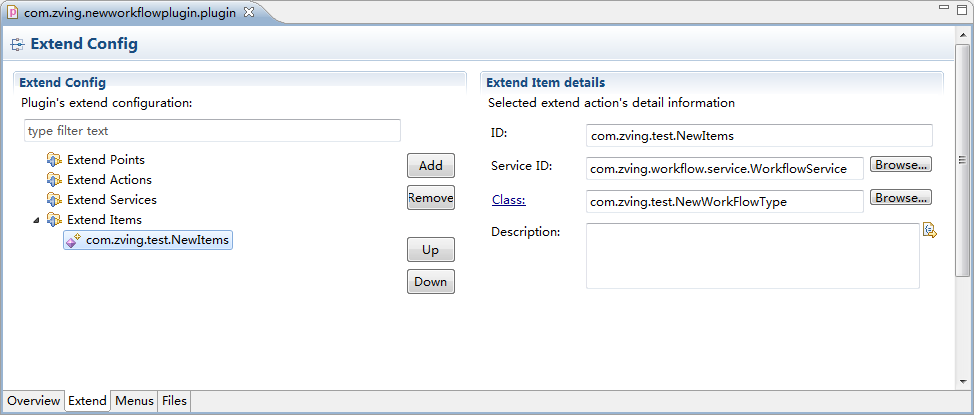The height and width of the screenshot is (415, 974).
Task: Move the item with the Up button
Action: [430, 250]
